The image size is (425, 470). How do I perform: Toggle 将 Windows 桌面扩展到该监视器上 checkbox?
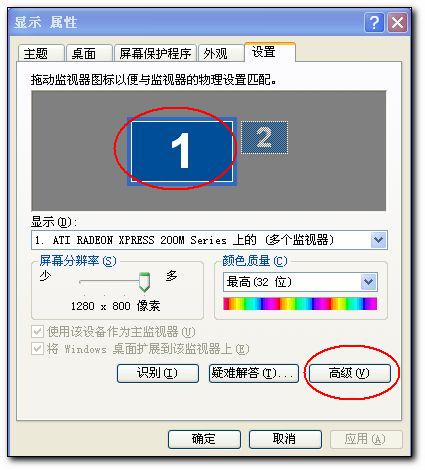[37, 349]
